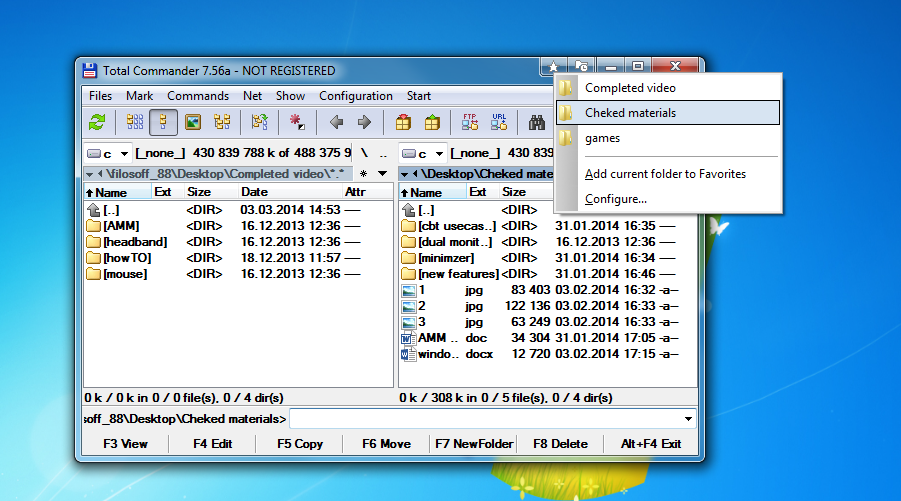
Task: Open left panel directory hotlist asterisk button
Action: 363,174
